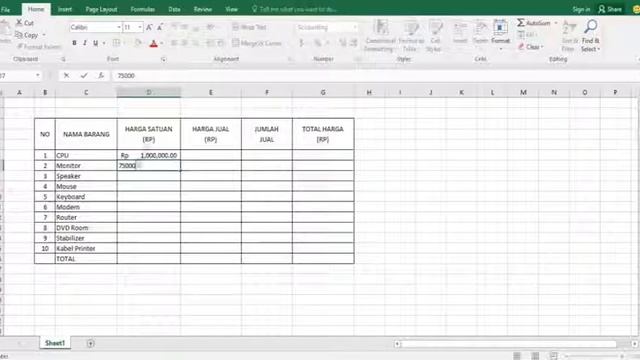Click the Insert Function fx icon
640x360 pixels.
(x=101, y=76)
